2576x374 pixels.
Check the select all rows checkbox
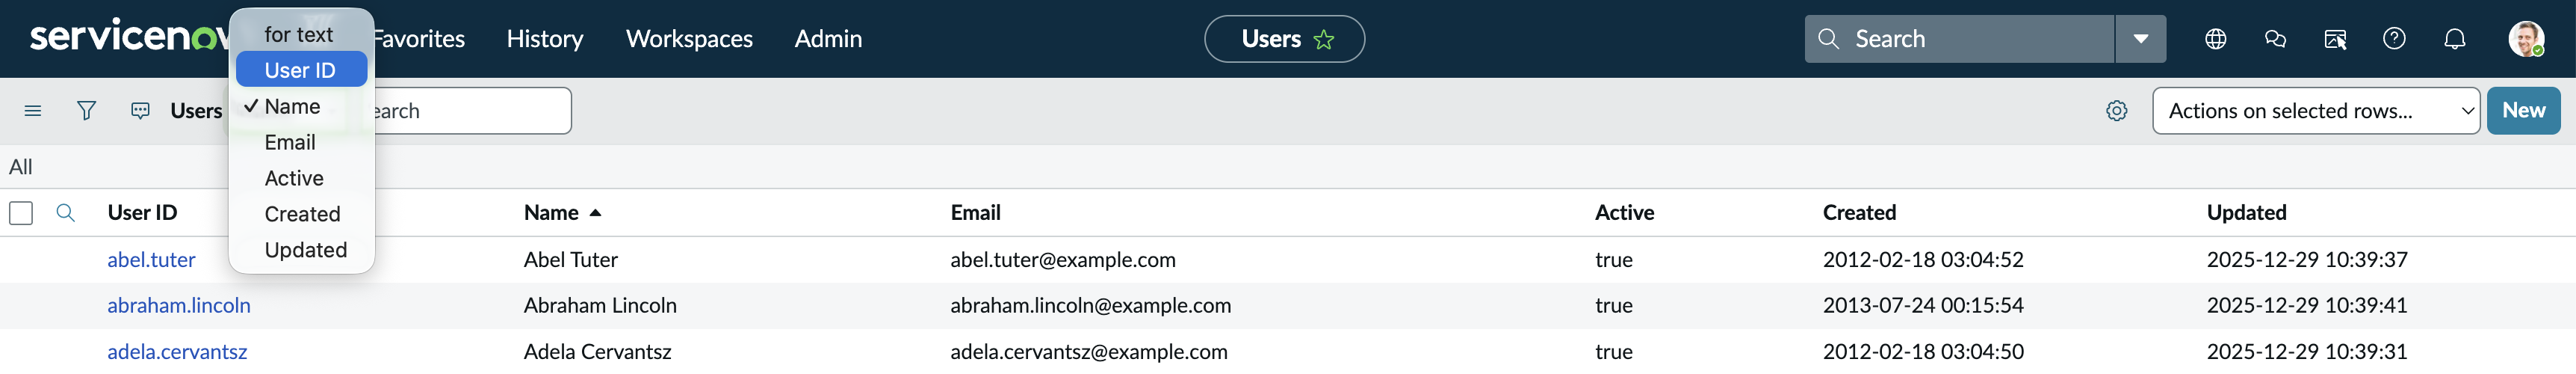tap(21, 213)
